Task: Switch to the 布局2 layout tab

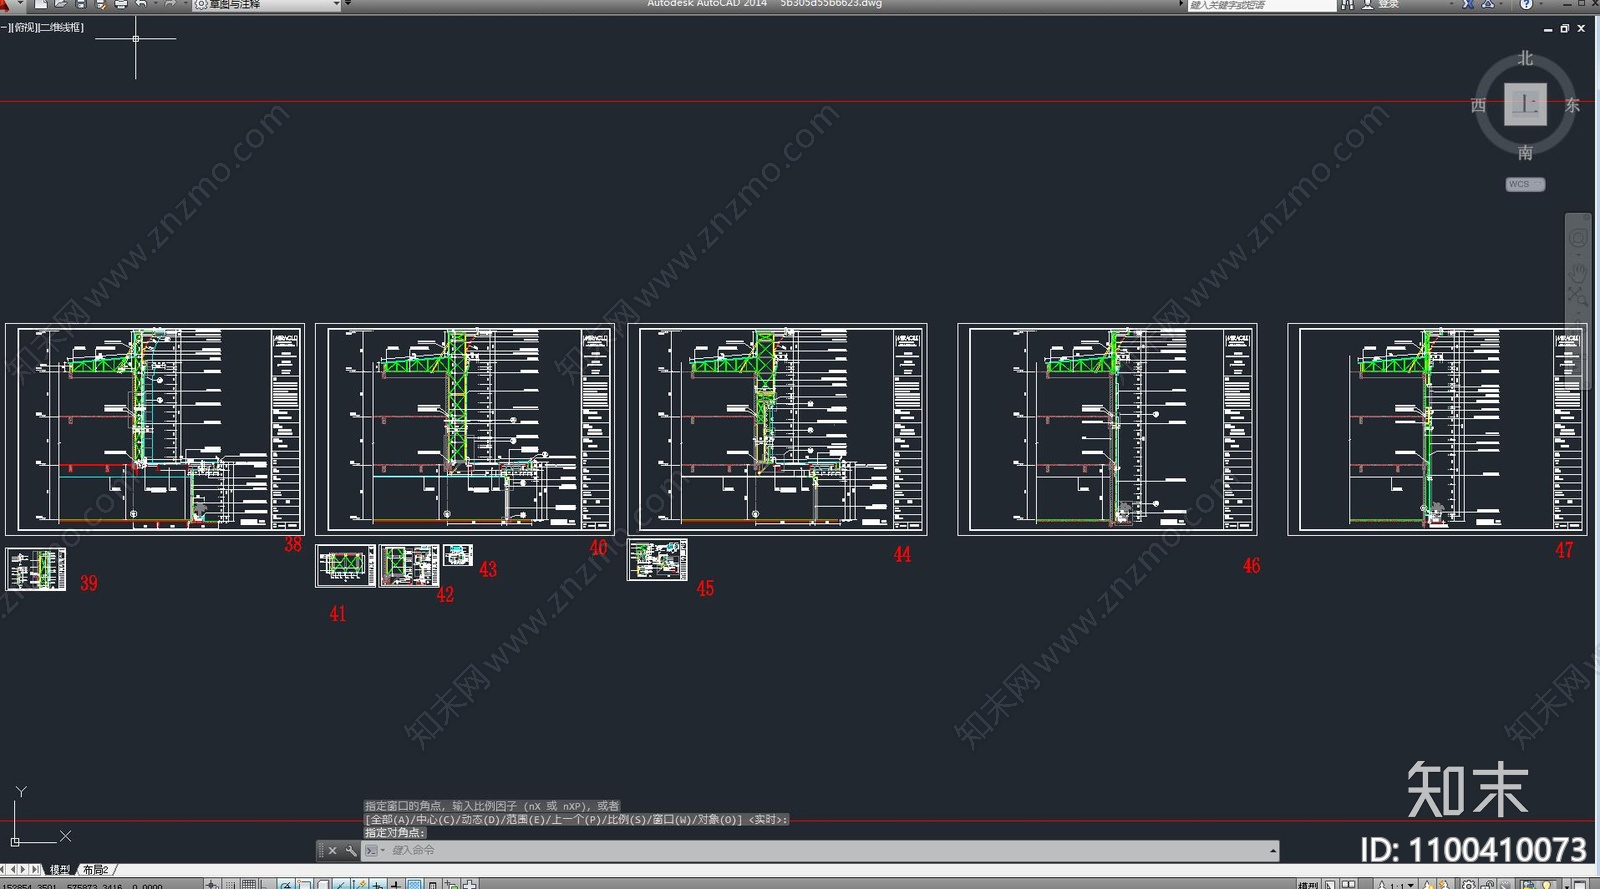Action: pyautogui.click(x=96, y=870)
